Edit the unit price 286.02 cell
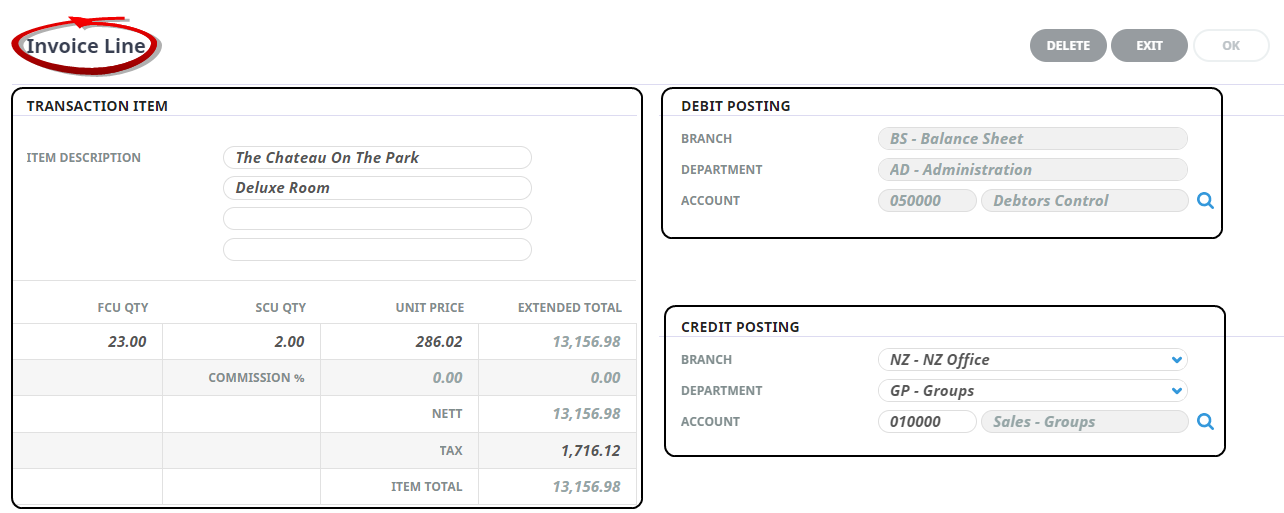The height and width of the screenshot is (513, 1284). pos(400,342)
